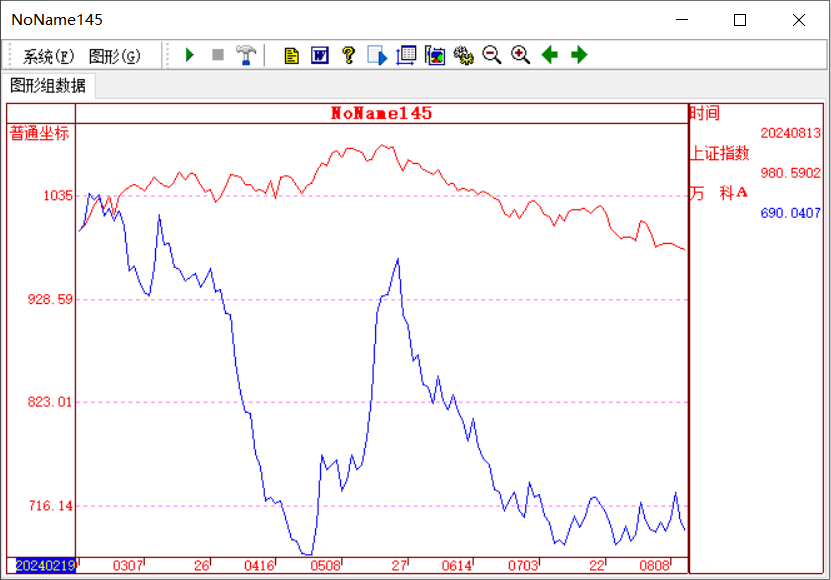The width and height of the screenshot is (831, 580).
Task: Click the green play (run) icon
Action: click(x=190, y=55)
